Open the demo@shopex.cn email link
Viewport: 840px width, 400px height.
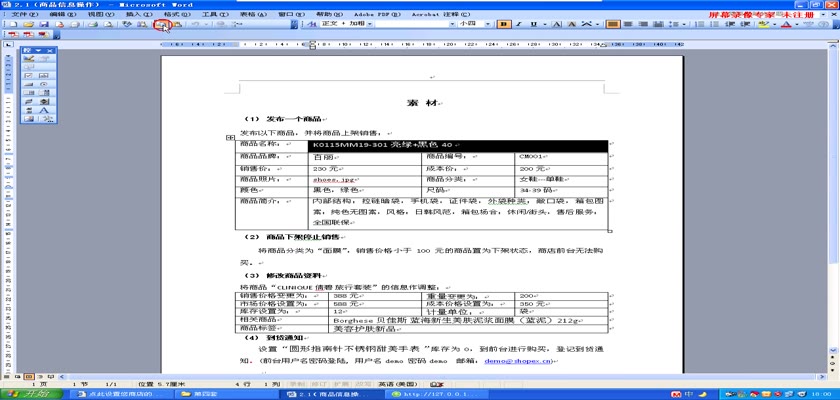click(518, 361)
